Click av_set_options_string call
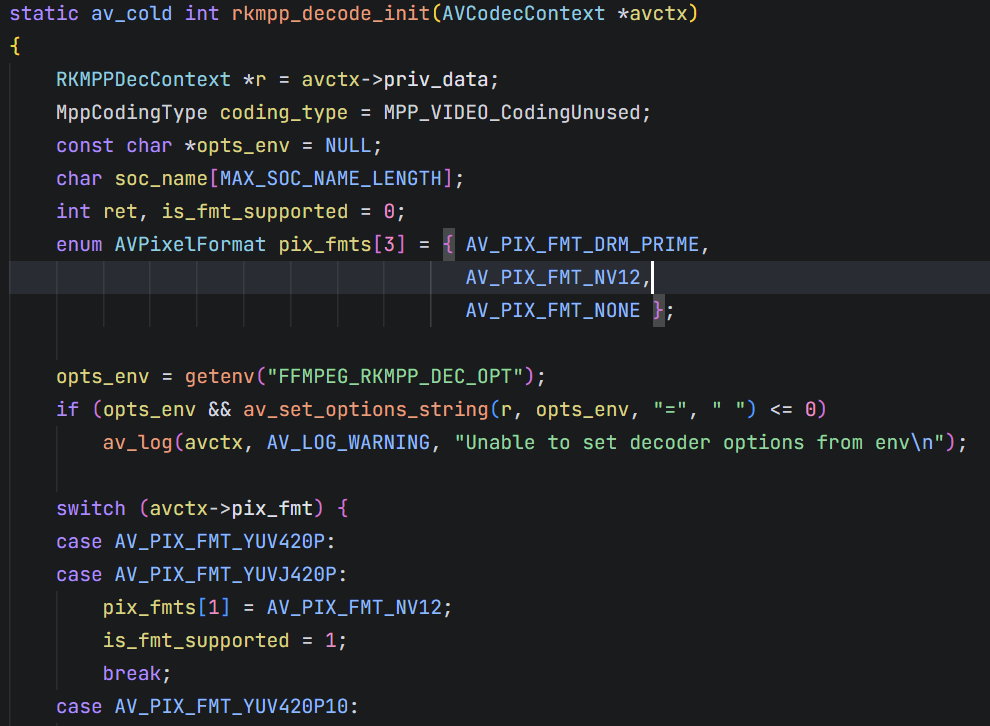 [x=366, y=410]
